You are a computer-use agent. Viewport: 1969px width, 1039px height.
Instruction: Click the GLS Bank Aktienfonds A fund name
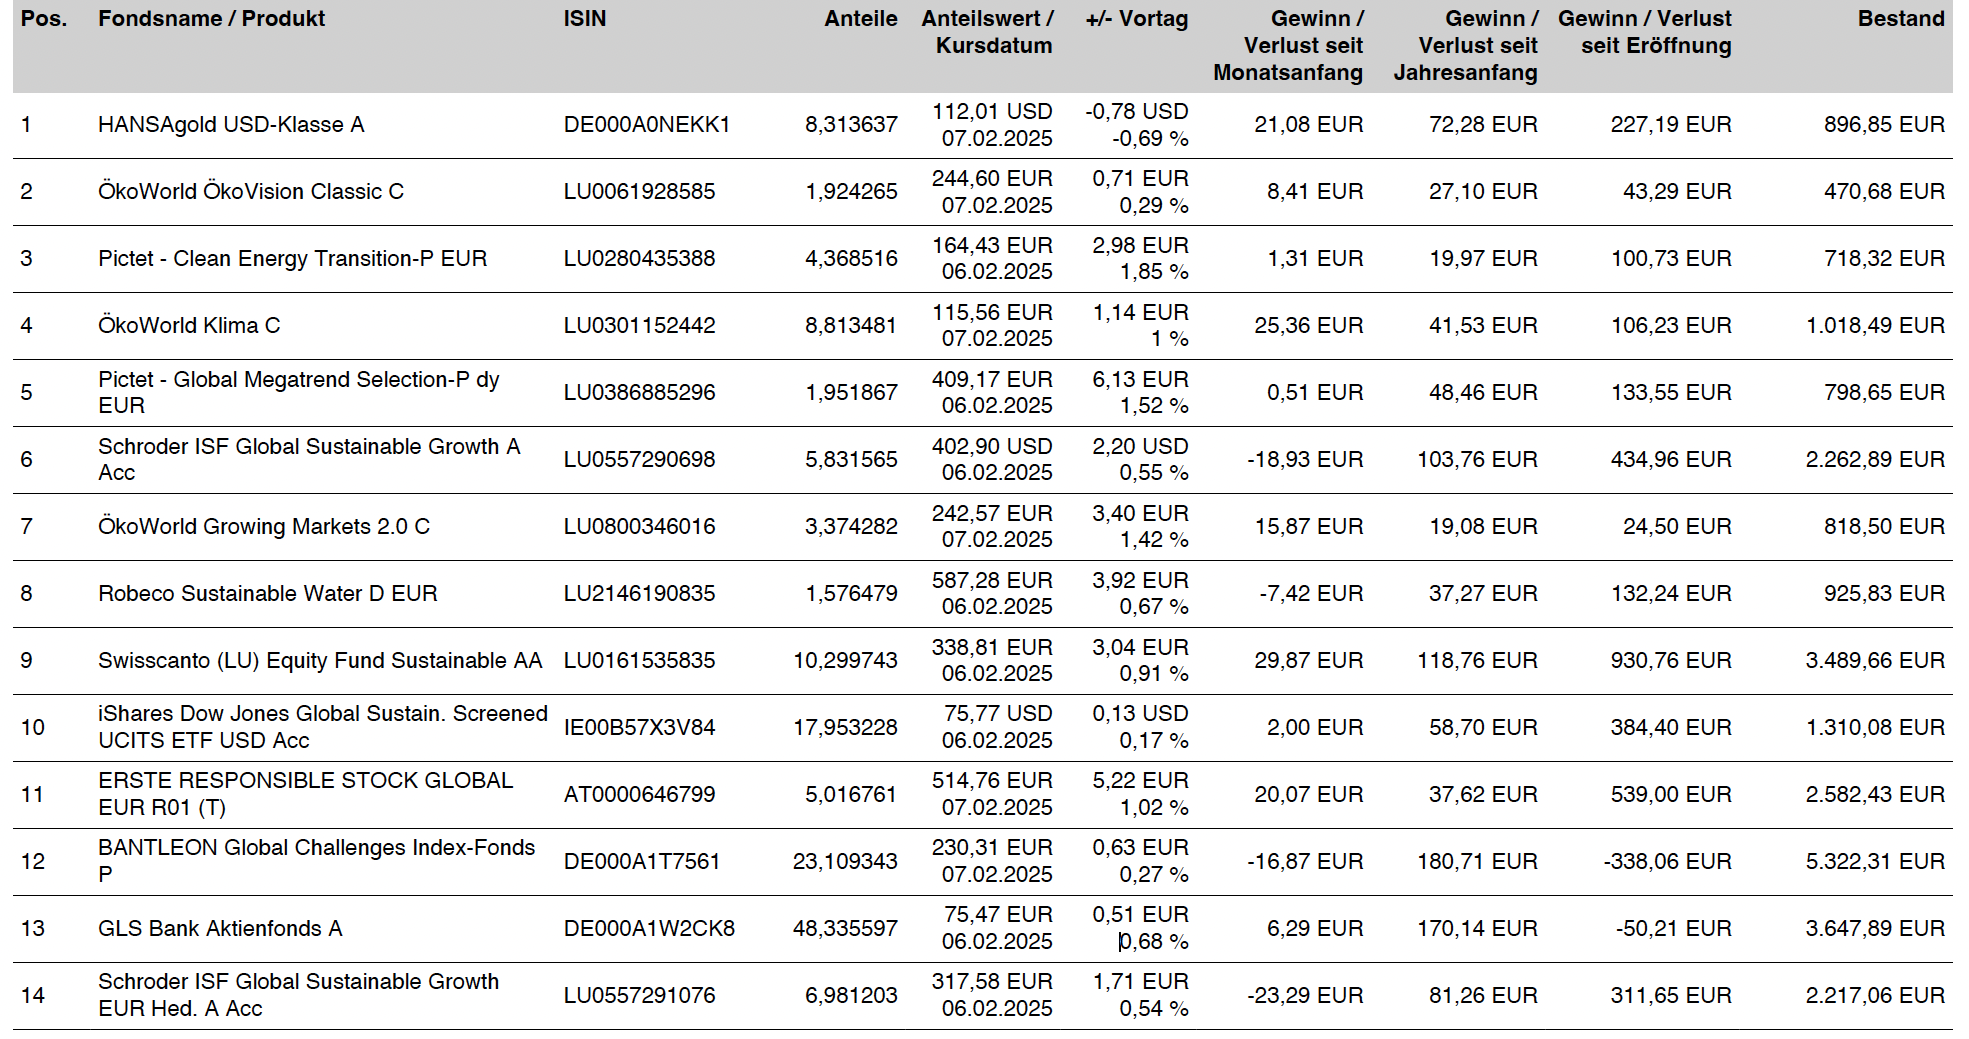click(x=220, y=929)
